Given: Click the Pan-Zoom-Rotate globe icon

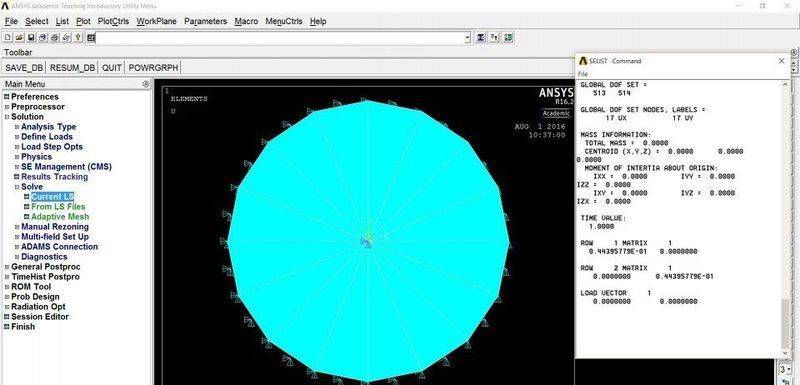Looking at the screenshot, I should pyautogui.click(x=43, y=38).
